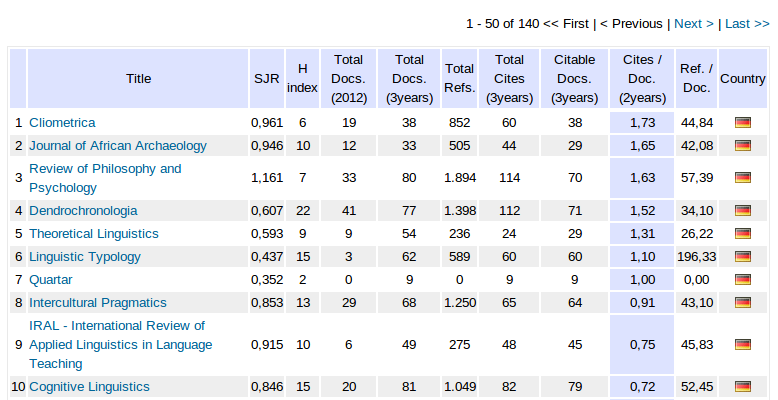
Task: Click the flag for Cognitive Linguistics
Action: 743,386
